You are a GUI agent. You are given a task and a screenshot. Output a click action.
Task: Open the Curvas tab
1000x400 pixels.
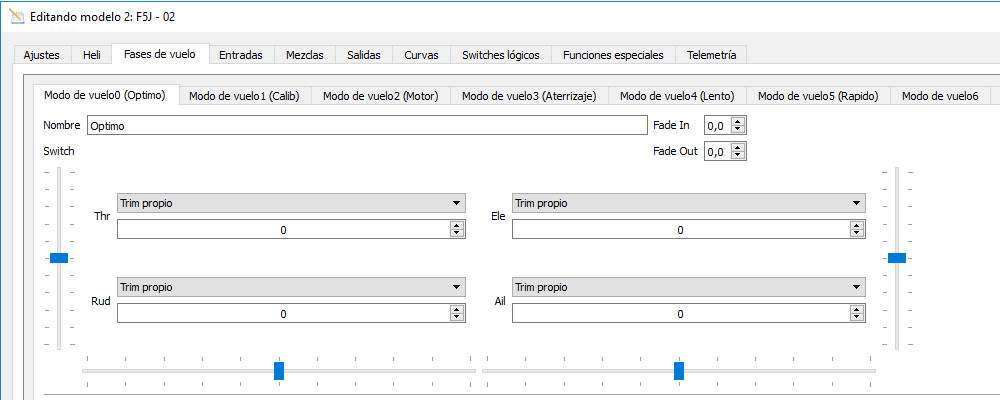coord(421,55)
